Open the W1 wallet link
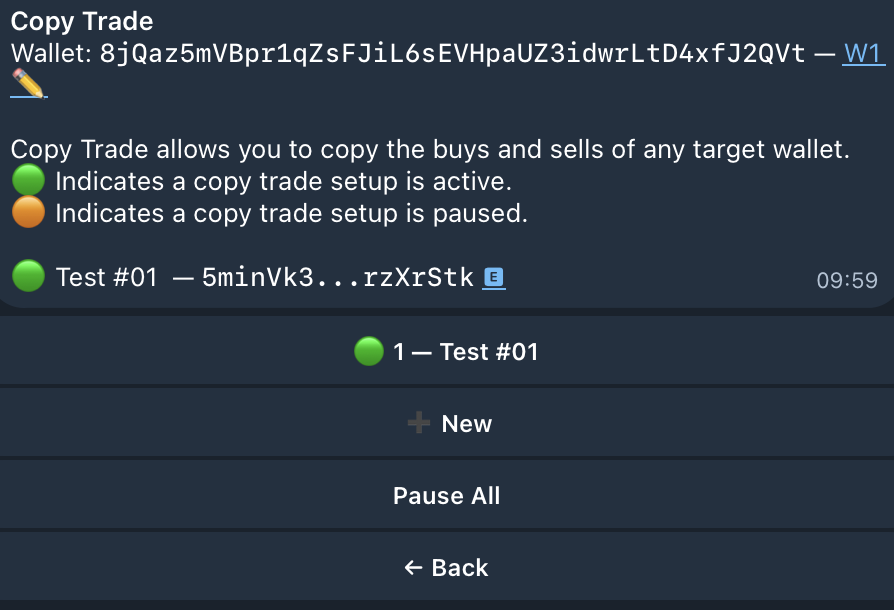 click(x=864, y=54)
